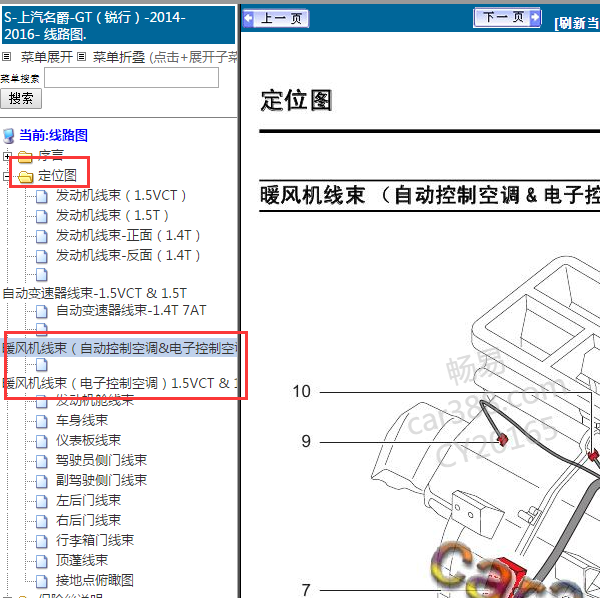The image size is (600, 598).
Task: Click 菜单折叠 to collapse all menus
Action: click(119, 57)
